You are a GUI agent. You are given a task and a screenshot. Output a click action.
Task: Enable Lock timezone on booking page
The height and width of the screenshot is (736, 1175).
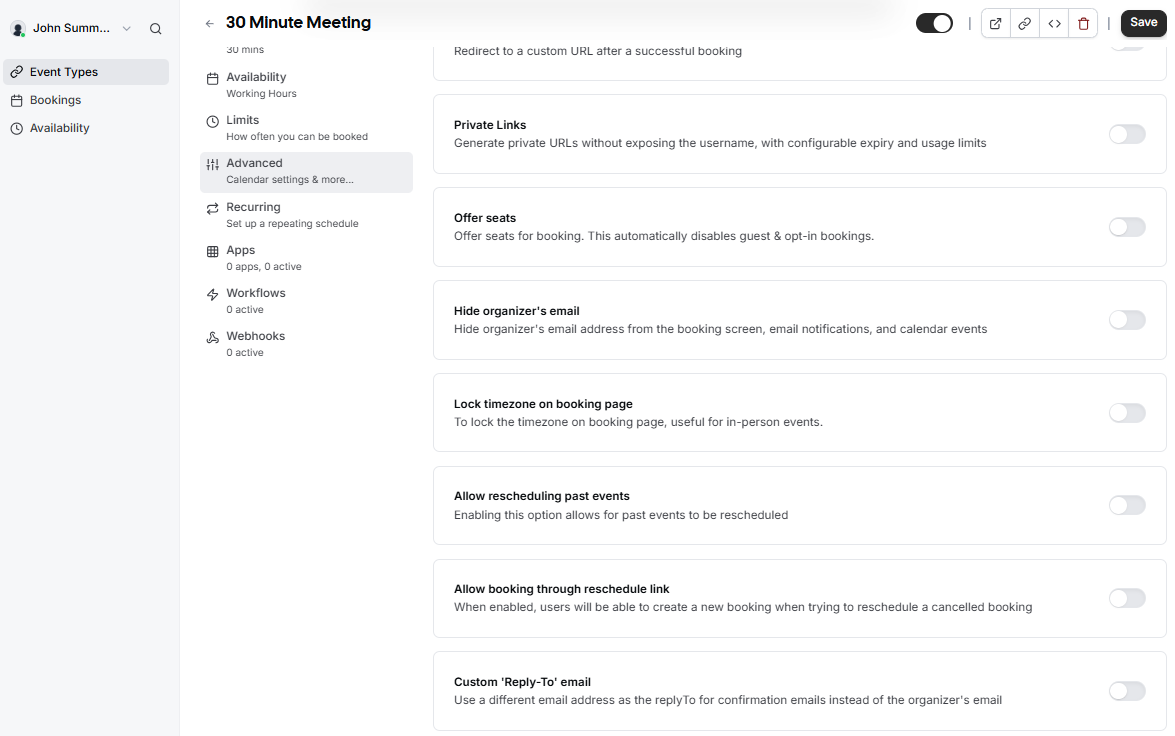(x=1127, y=413)
